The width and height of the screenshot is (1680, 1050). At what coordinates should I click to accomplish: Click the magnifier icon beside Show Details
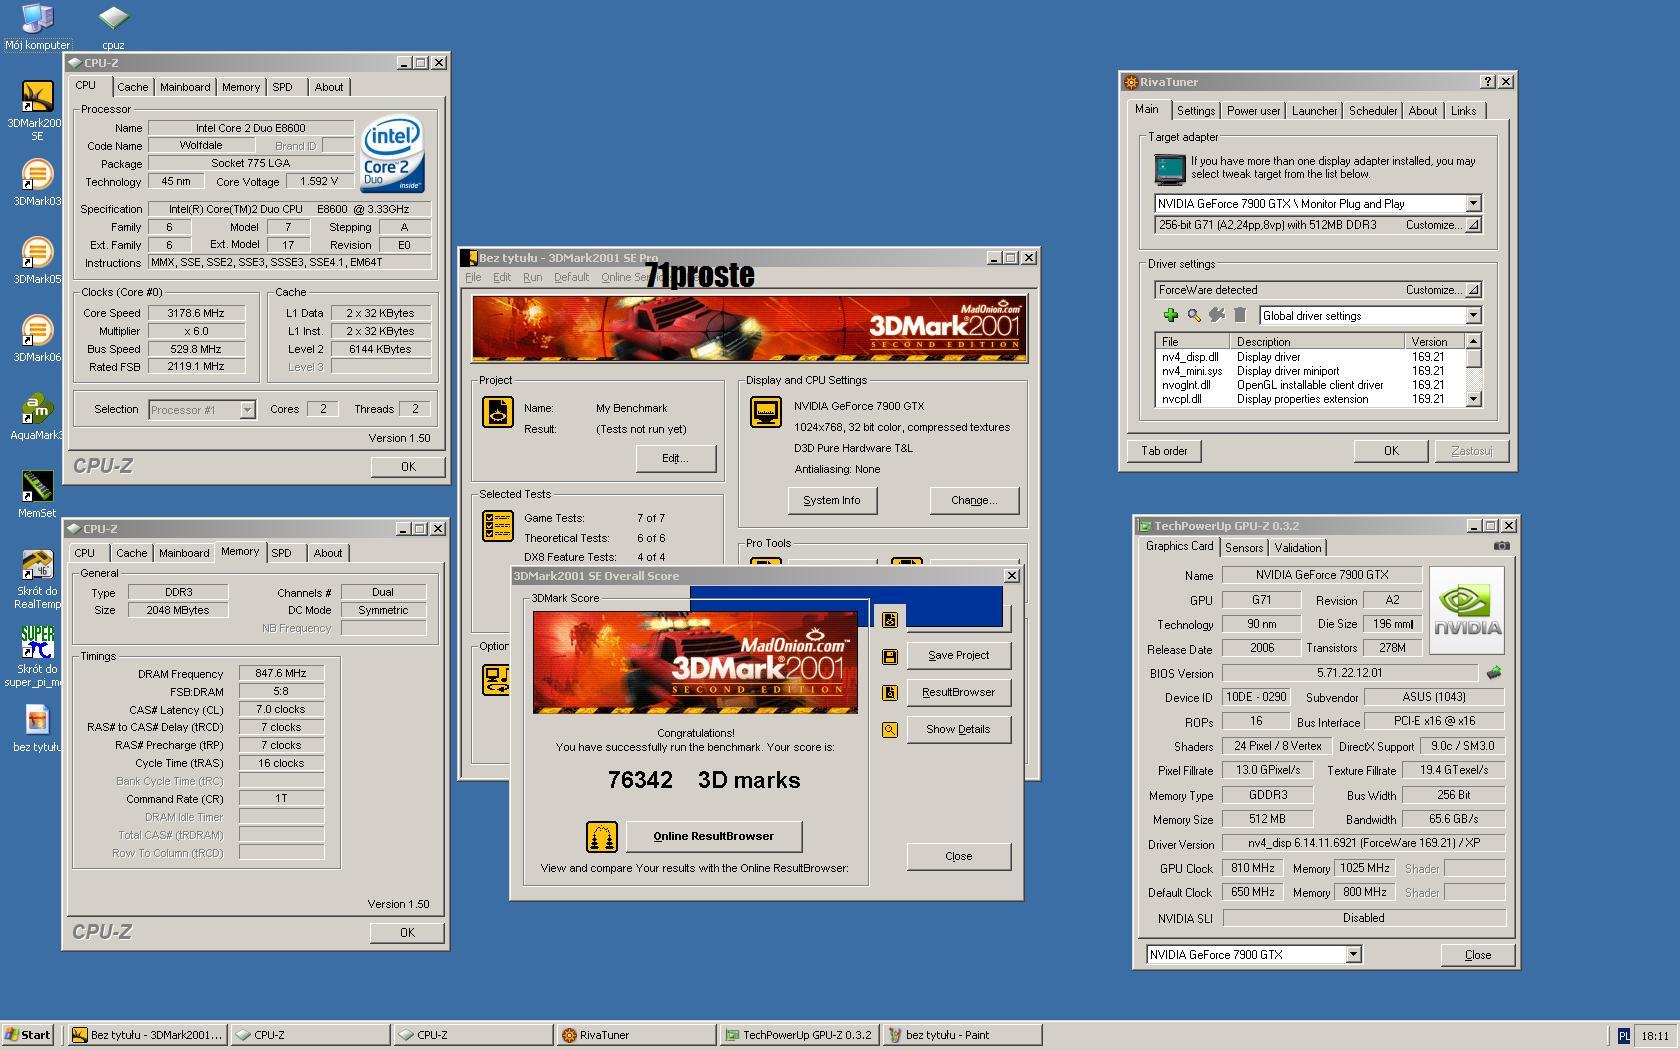[889, 730]
